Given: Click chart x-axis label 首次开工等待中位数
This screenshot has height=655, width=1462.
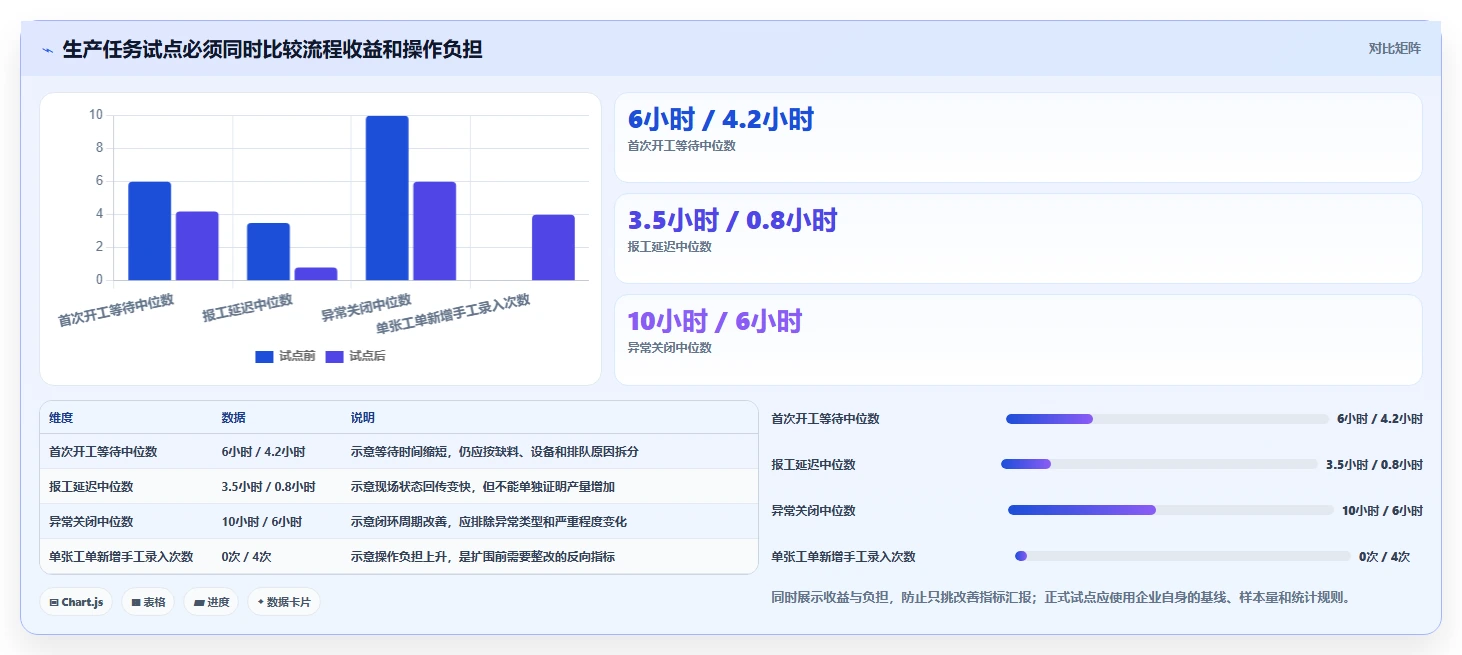Looking at the screenshot, I should pos(116,310).
